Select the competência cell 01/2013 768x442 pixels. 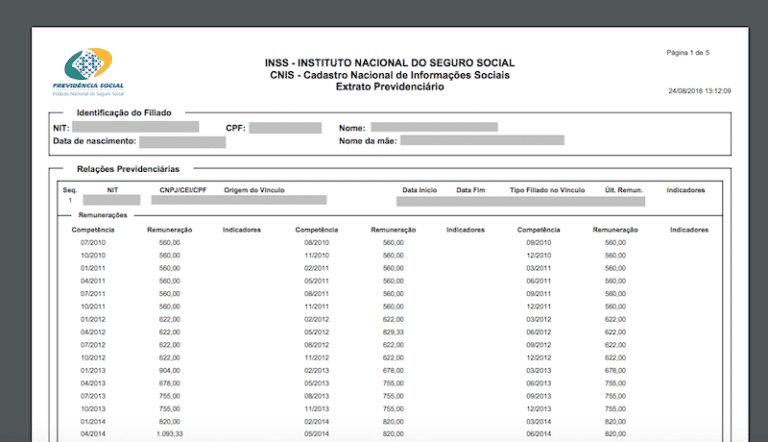pyautogui.click(x=93, y=370)
